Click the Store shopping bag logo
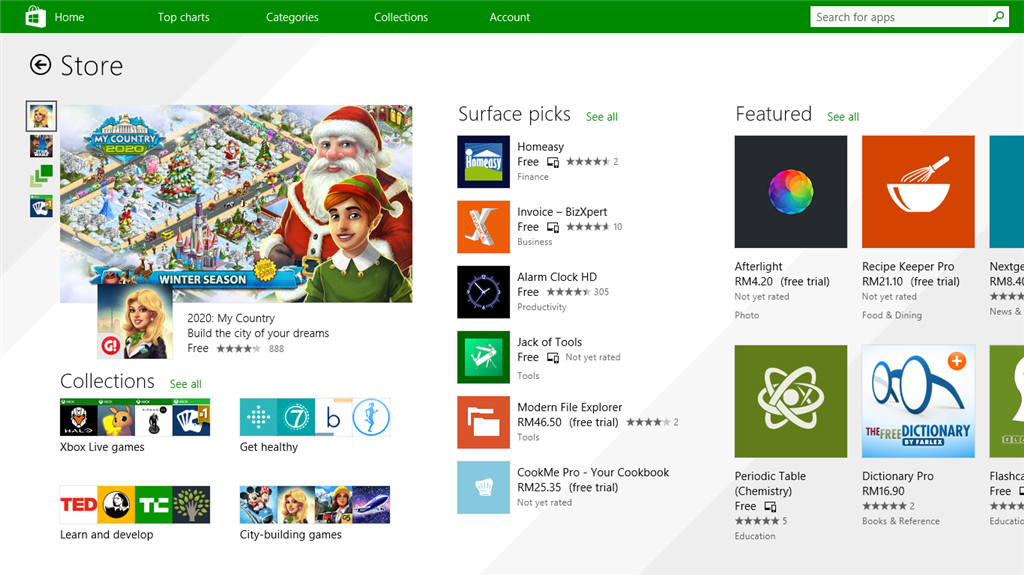The width and height of the screenshot is (1024, 575). click(35, 16)
